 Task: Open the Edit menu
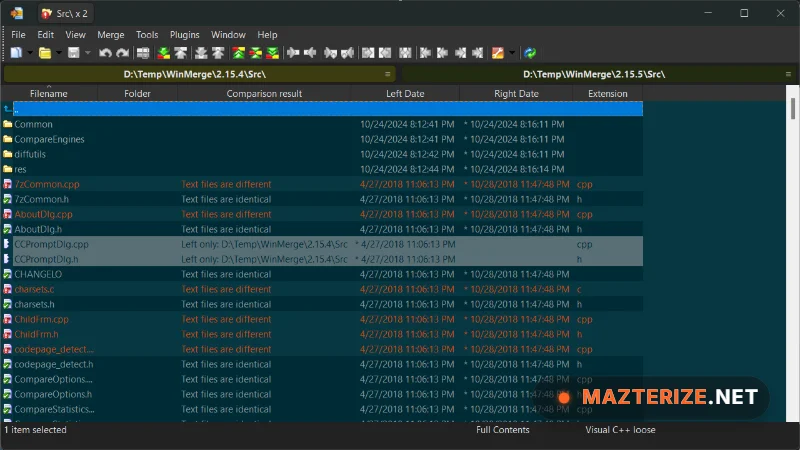[45, 35]
